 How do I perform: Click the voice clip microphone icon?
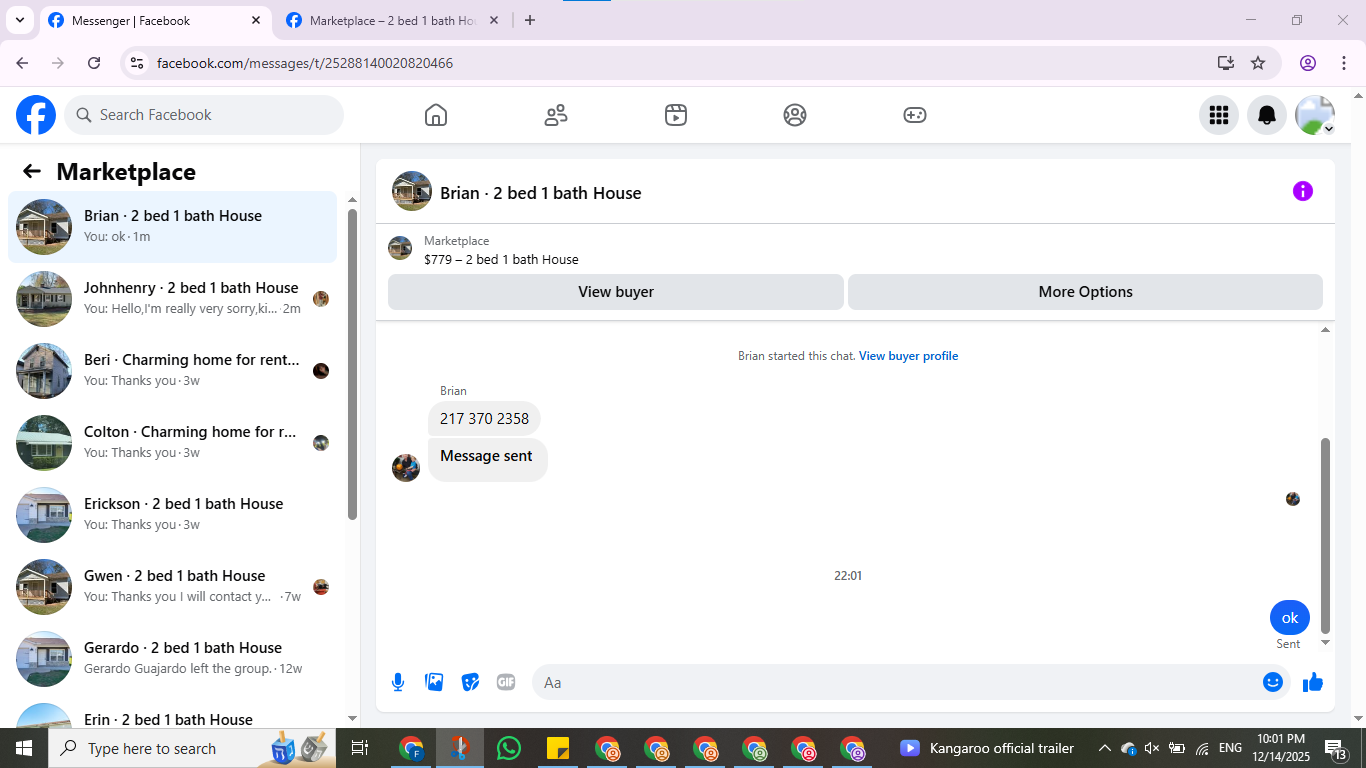pyautogui.click(x=398, y=682)
